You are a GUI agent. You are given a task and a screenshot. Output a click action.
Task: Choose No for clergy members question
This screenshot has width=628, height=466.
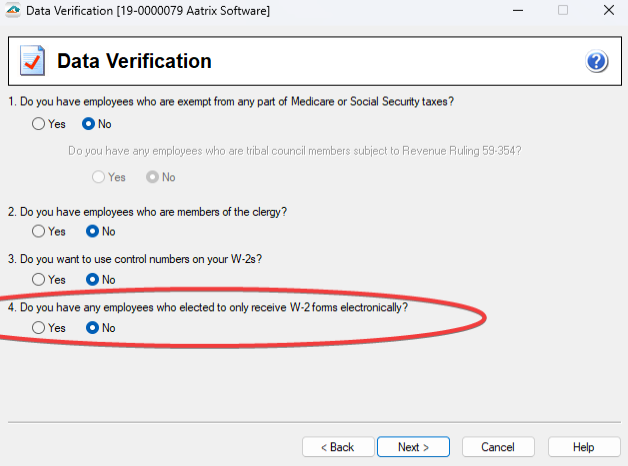click(93, 231)
